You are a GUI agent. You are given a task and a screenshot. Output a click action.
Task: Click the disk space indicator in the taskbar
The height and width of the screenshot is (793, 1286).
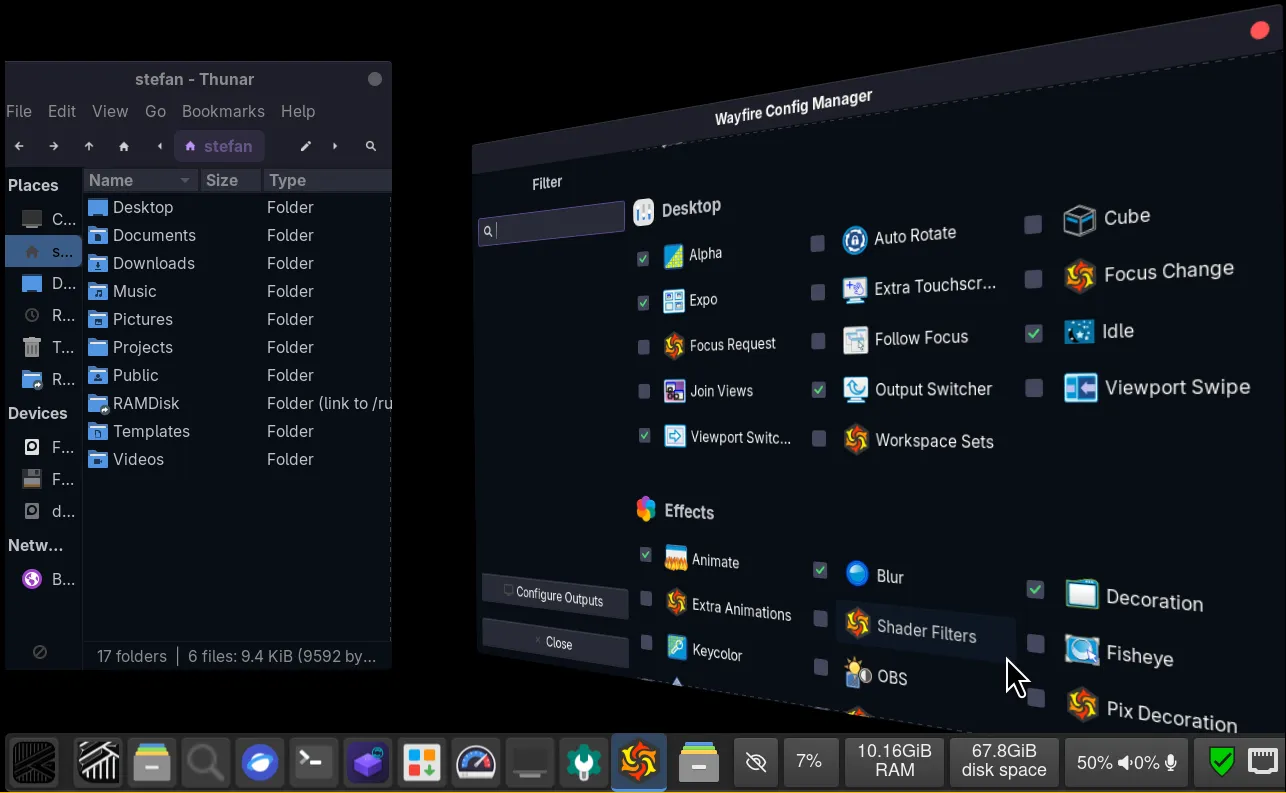1004,763
